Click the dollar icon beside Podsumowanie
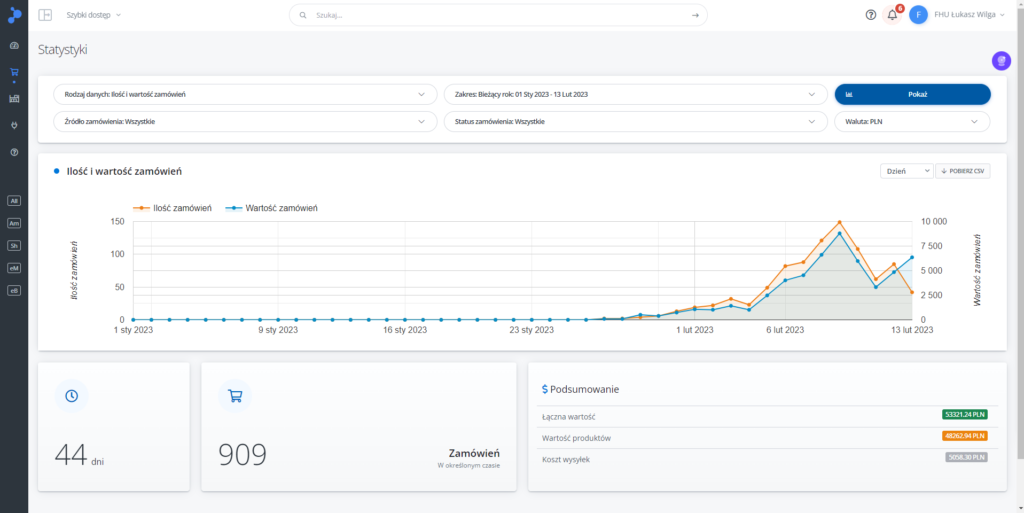The width and height of the screenshot is (1024, 513). click(x=545, y=389)
